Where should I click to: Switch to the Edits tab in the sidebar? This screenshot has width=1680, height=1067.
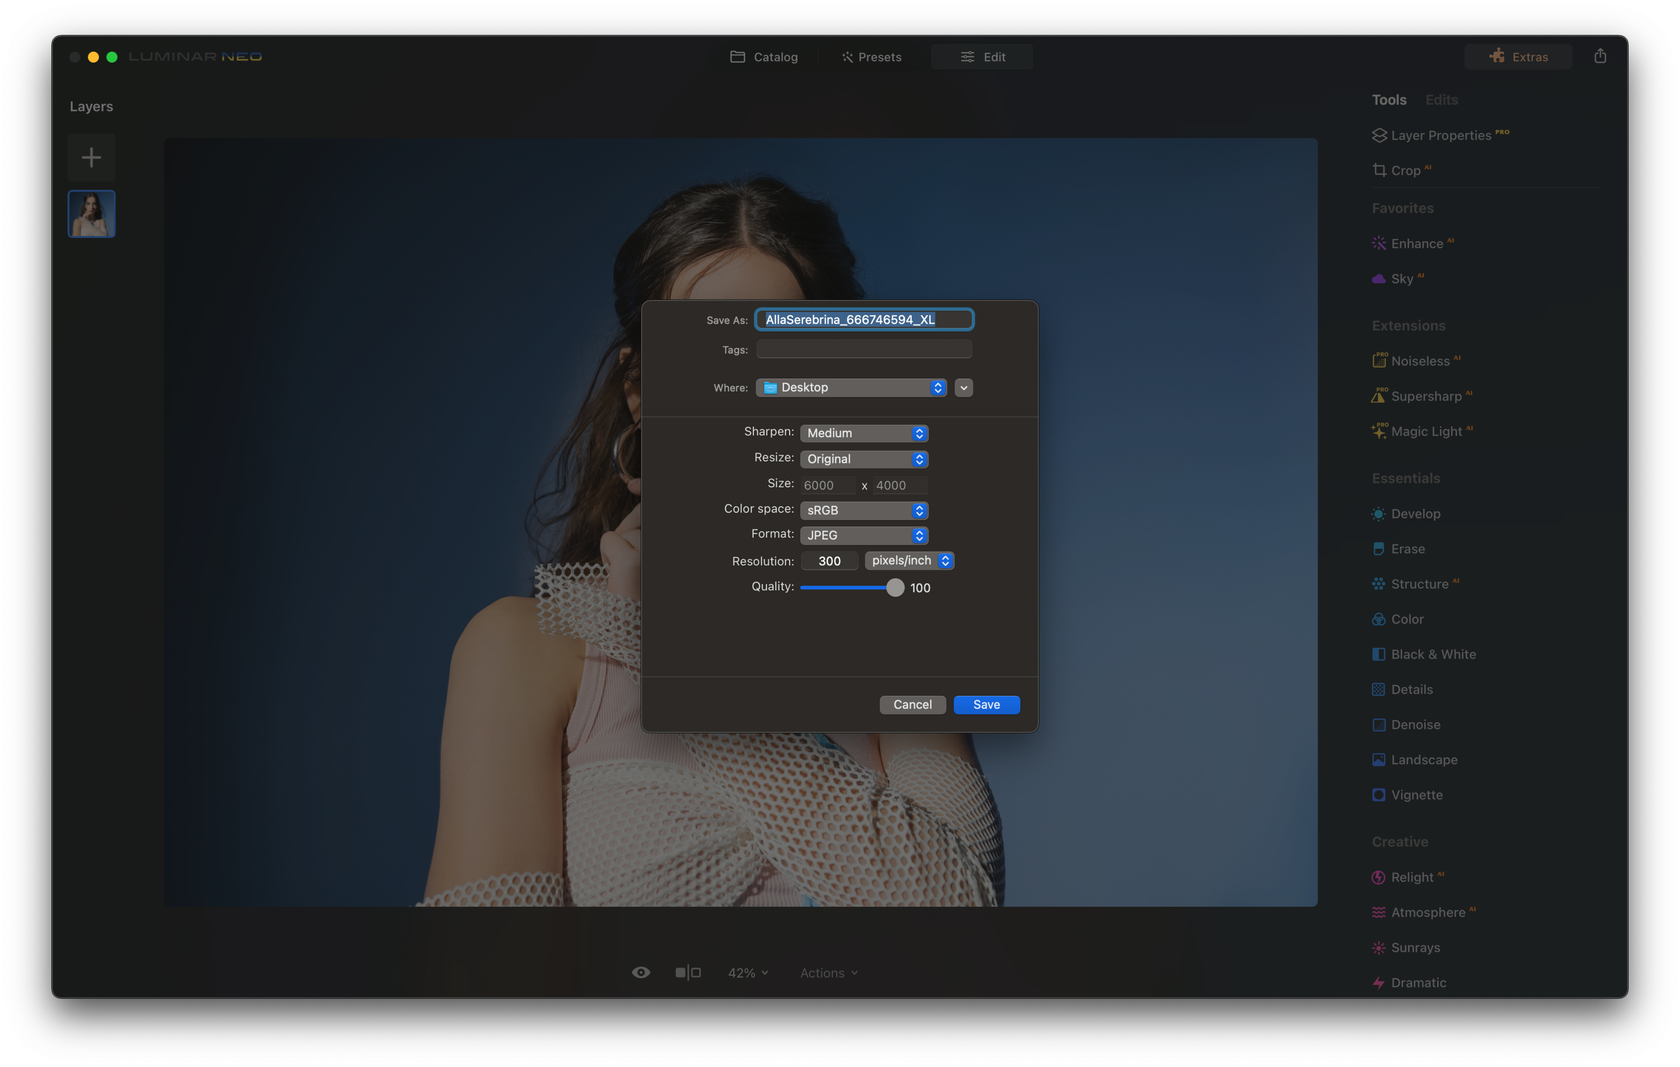[1441, 99]
